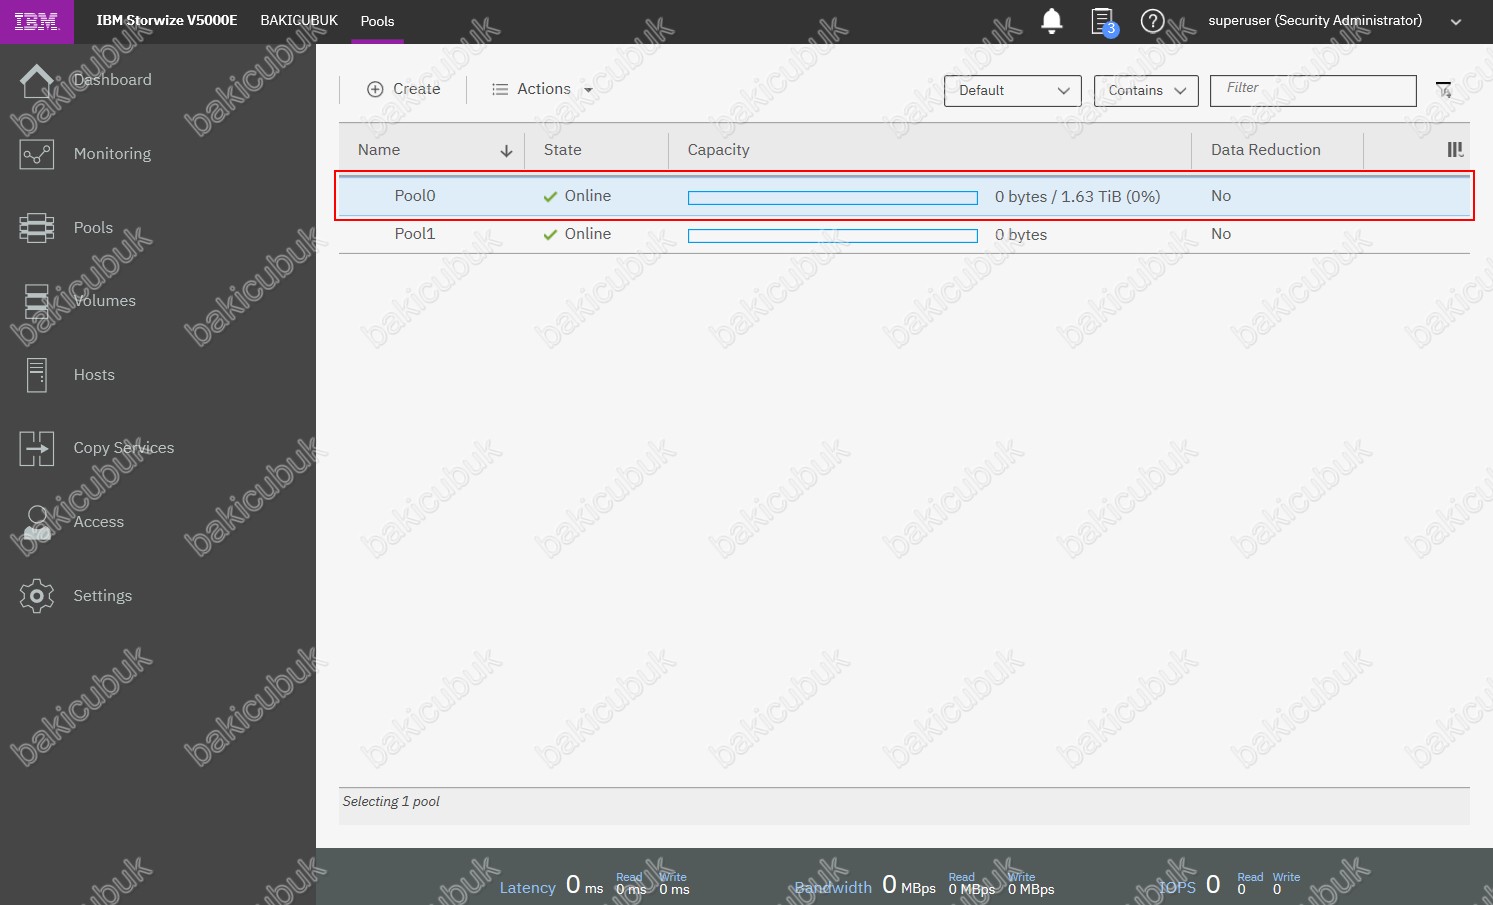This screenshot has width=1493, height=905.
Task: Open the Copy Services menu
Action: click(124, 448)
